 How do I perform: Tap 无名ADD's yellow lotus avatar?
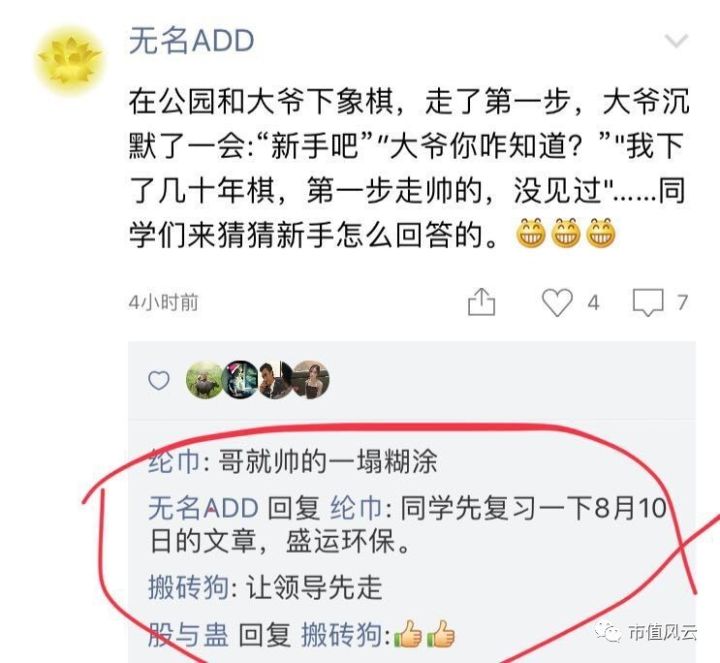[69, 61]
